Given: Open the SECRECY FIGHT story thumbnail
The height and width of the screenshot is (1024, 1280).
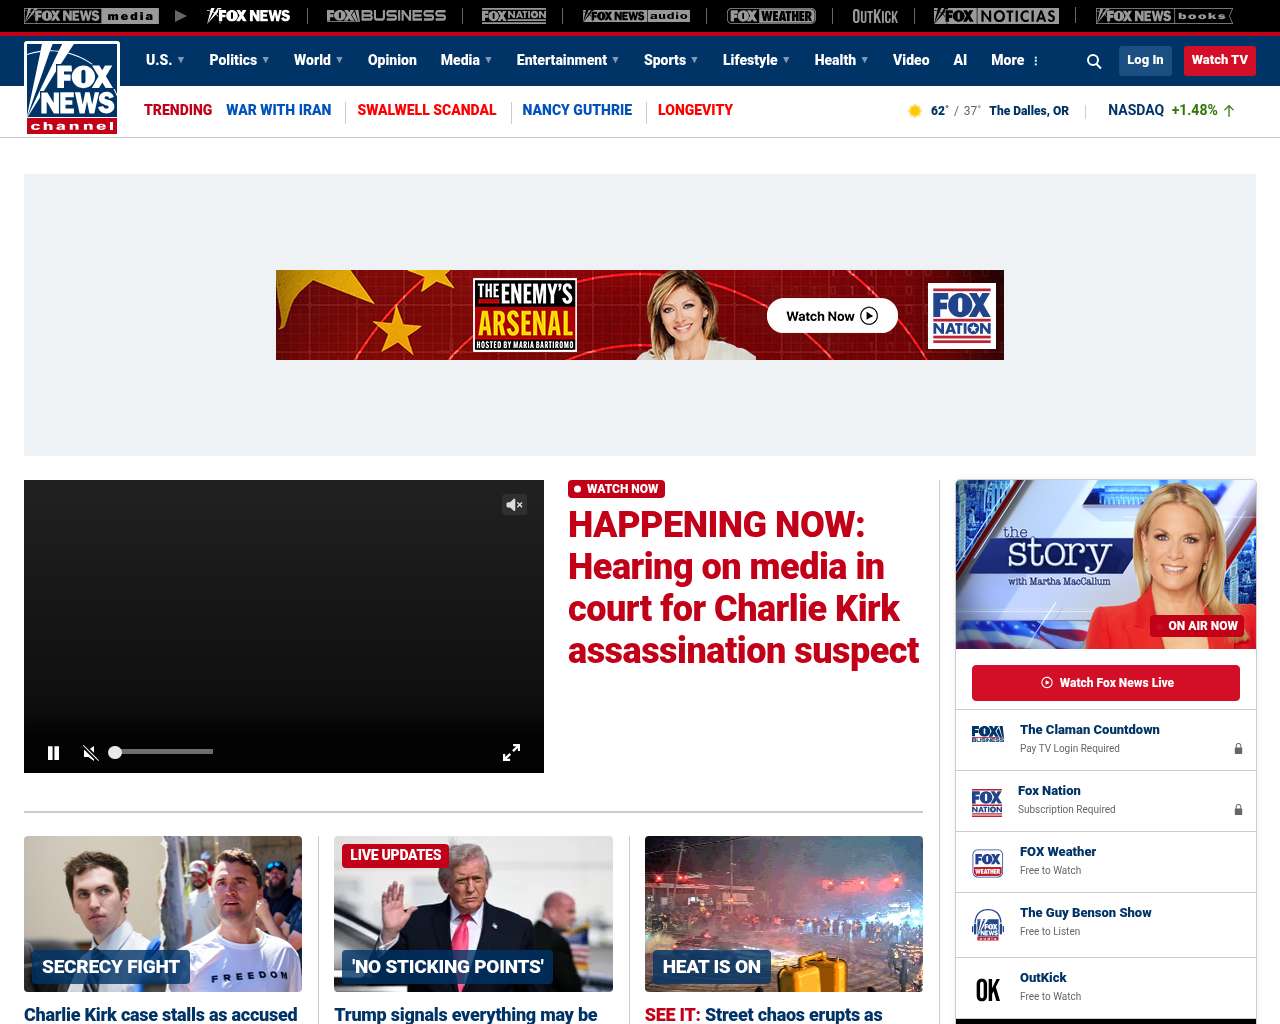Looking at the screenshot, I should tap(163, 913).
